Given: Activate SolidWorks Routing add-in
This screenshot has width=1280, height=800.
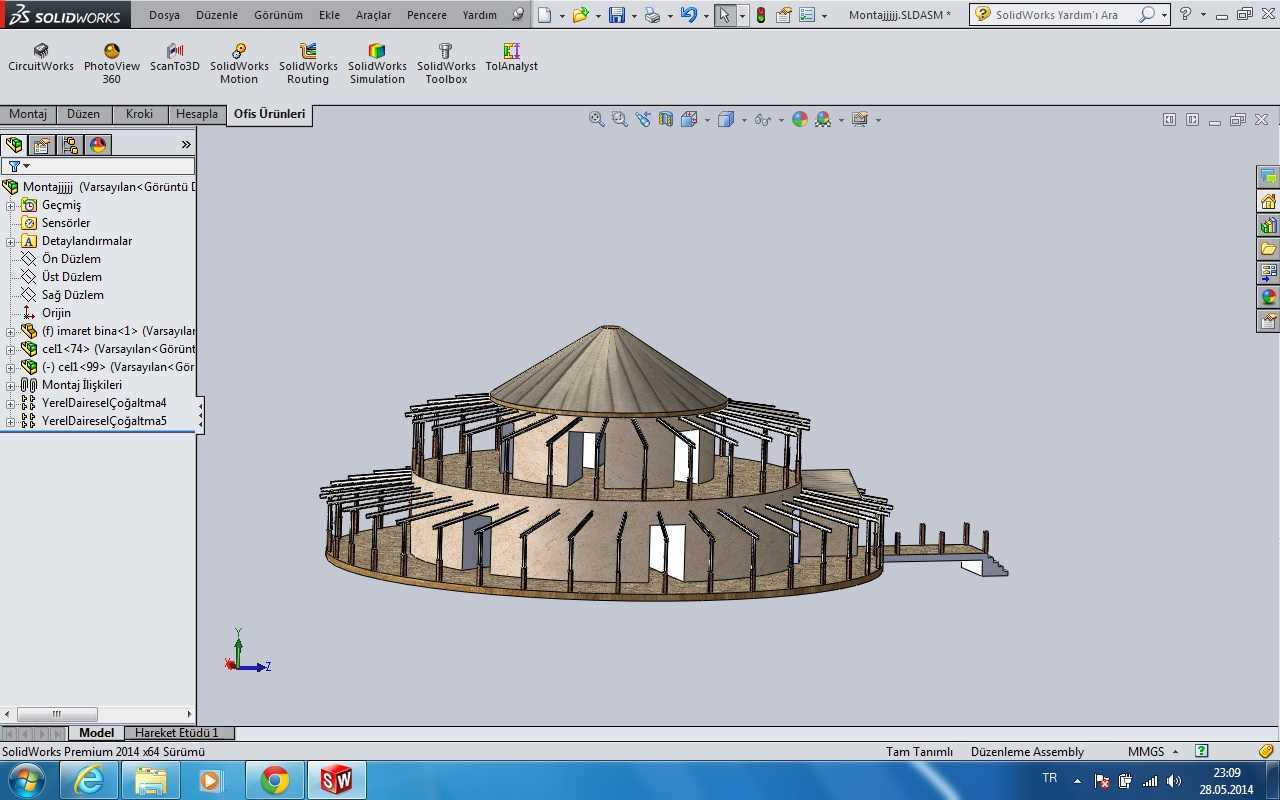Looking at the screenshot, I should (308, 64).
